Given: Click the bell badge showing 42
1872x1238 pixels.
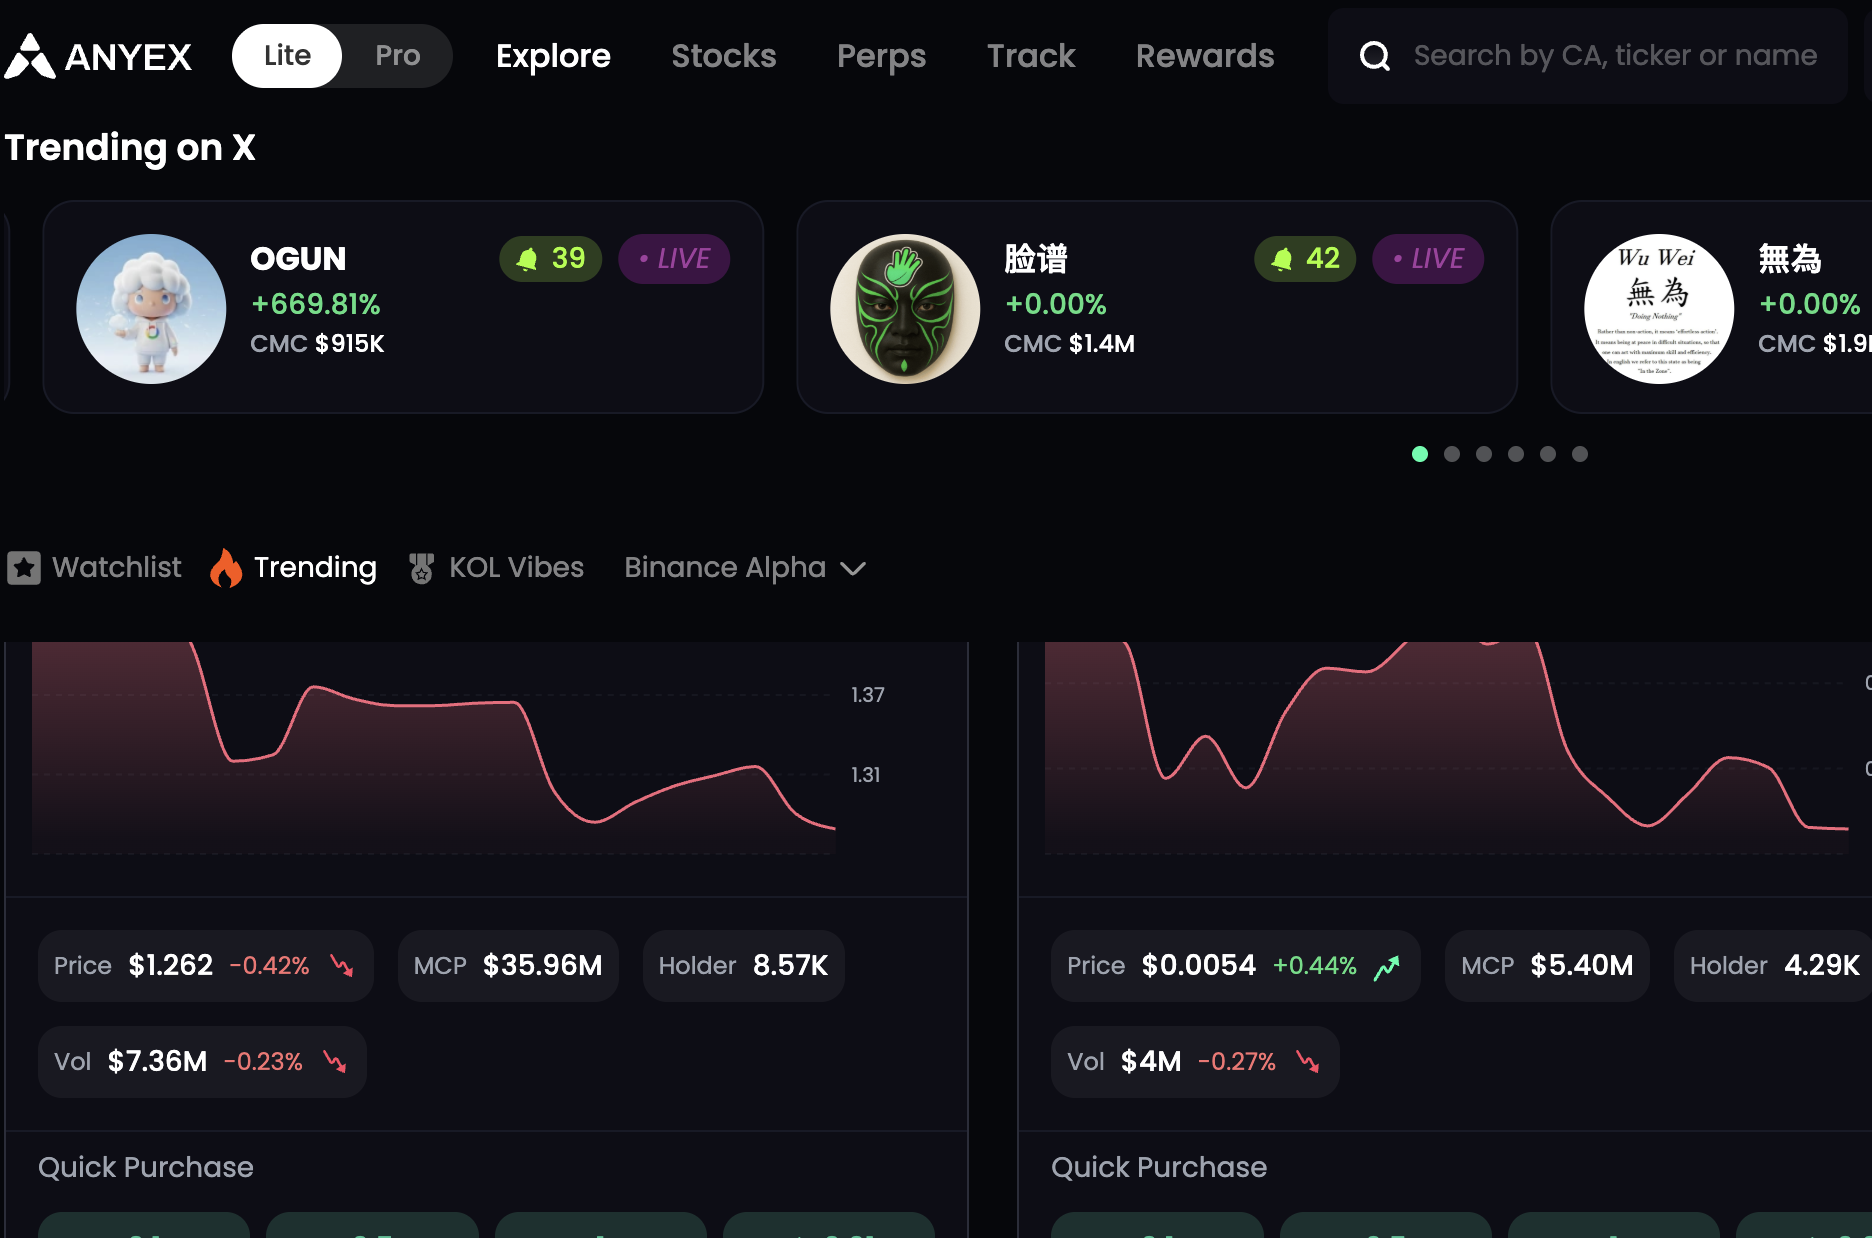Looking at the screenshot, I should pyautogui.click(x=1305, y=259).
